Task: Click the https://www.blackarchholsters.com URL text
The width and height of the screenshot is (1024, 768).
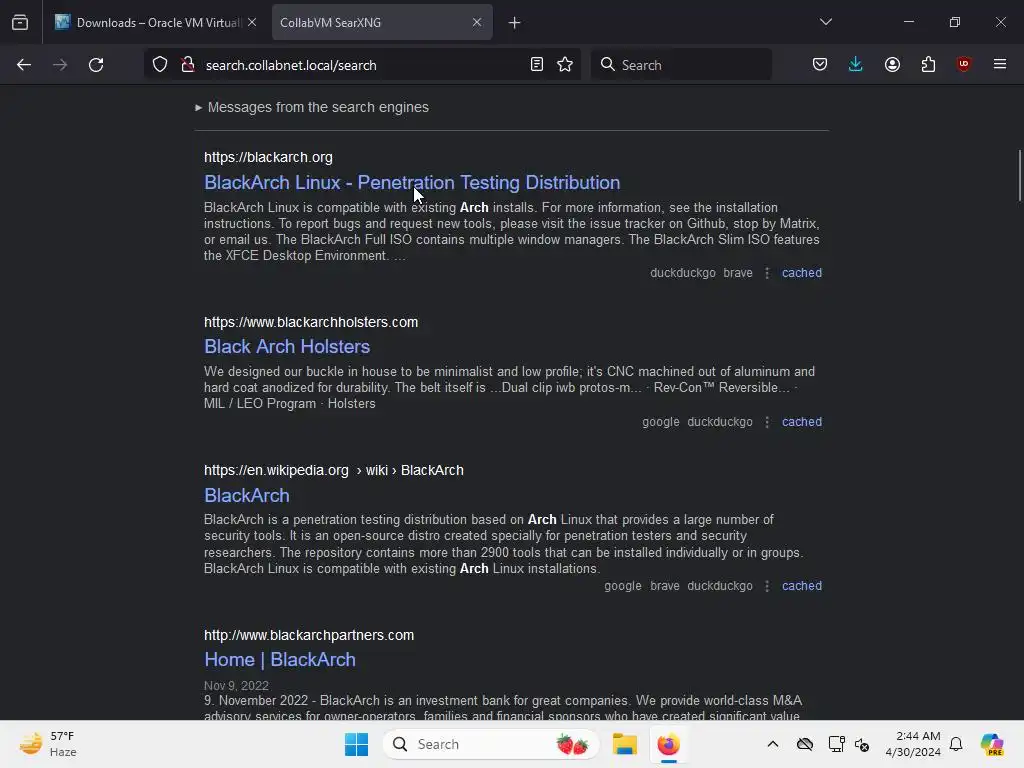Action: tap(311, 322)
